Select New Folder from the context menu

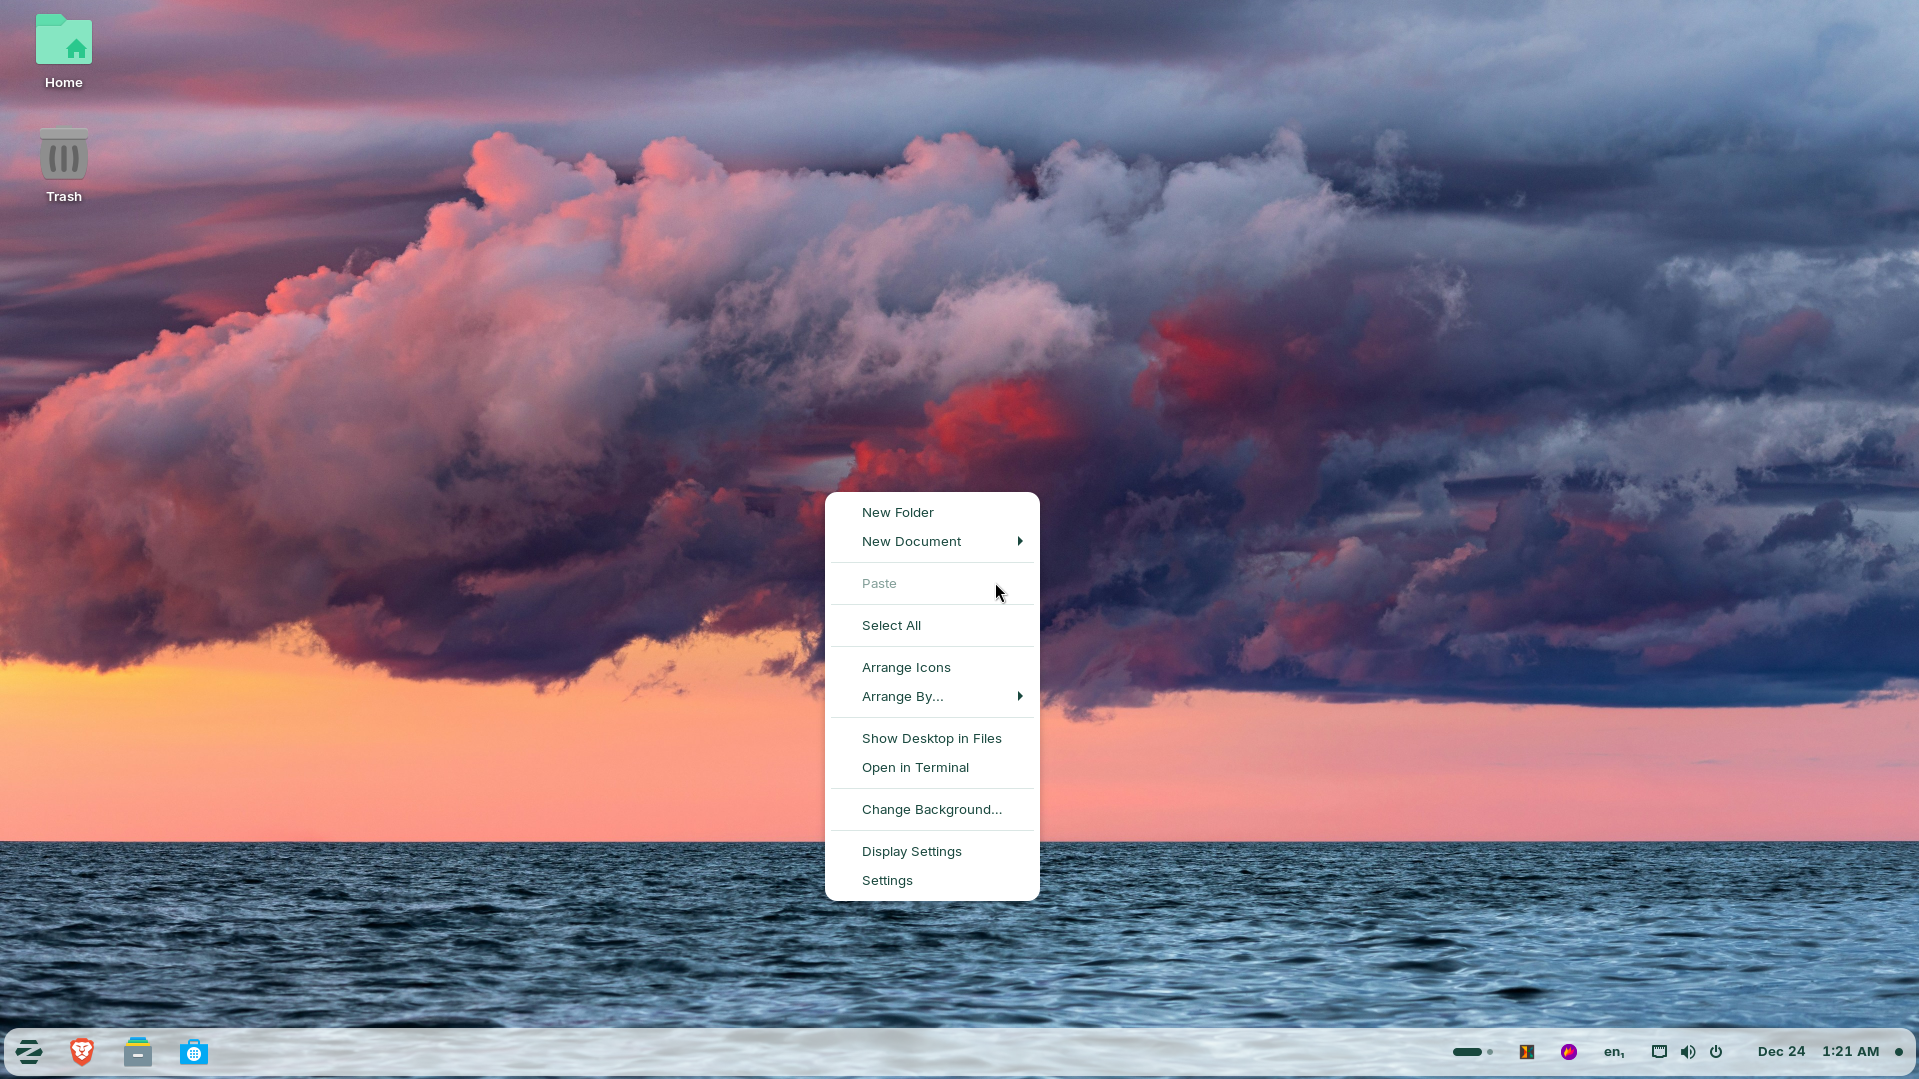pos(897,512)
